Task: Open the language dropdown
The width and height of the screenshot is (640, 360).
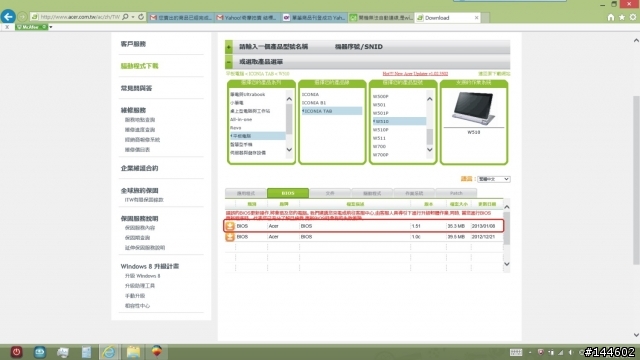Action: pos(494,179)
